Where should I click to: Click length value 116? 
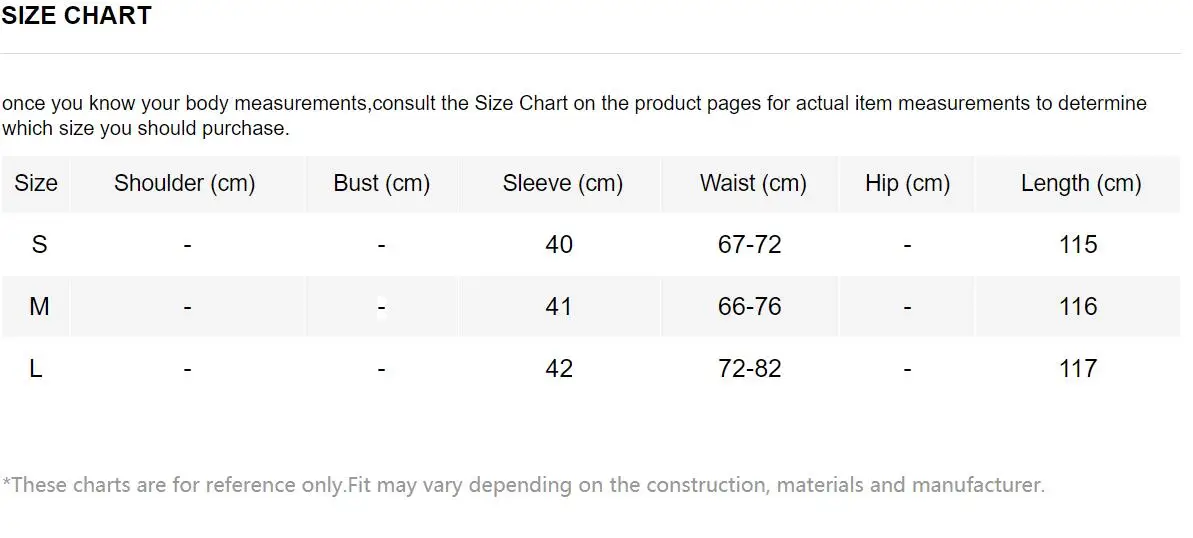coord(1078,306)
